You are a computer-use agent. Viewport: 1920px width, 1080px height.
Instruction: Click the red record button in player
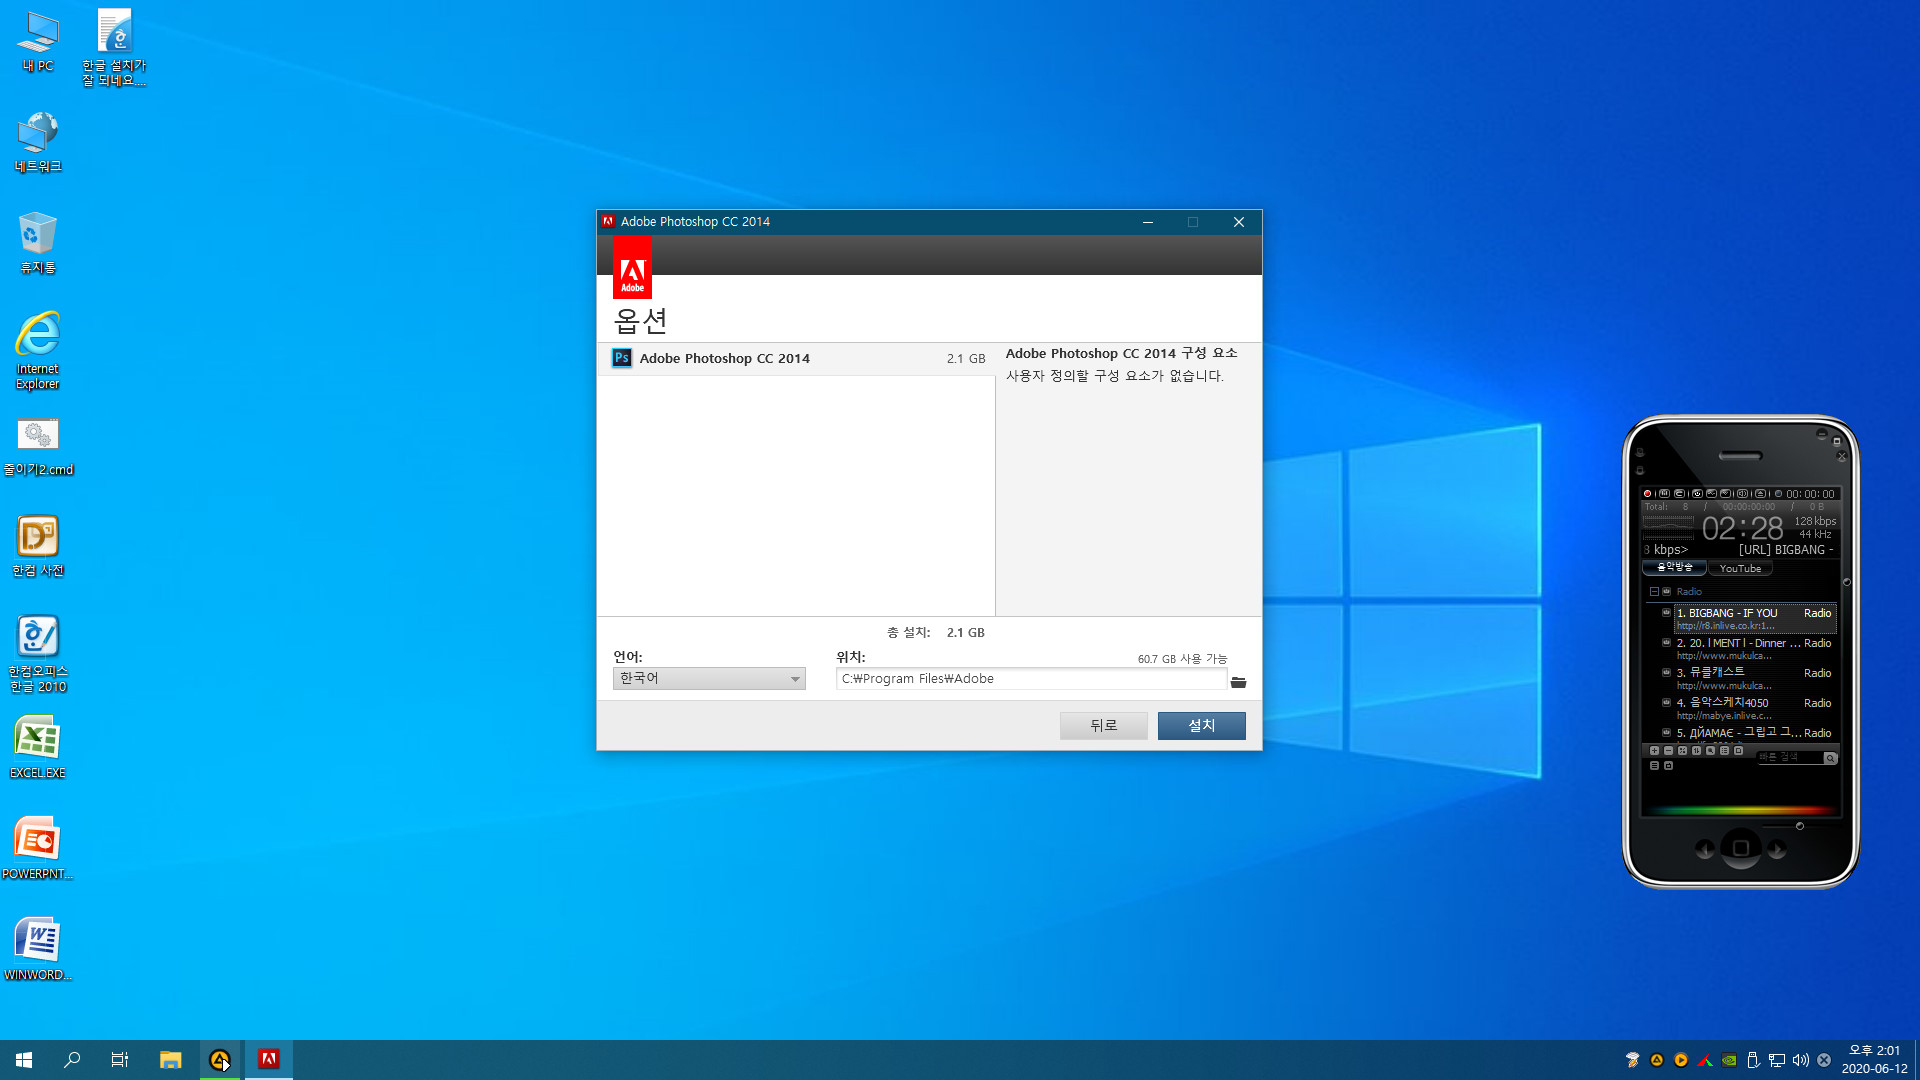click(x=1647, y=494)
